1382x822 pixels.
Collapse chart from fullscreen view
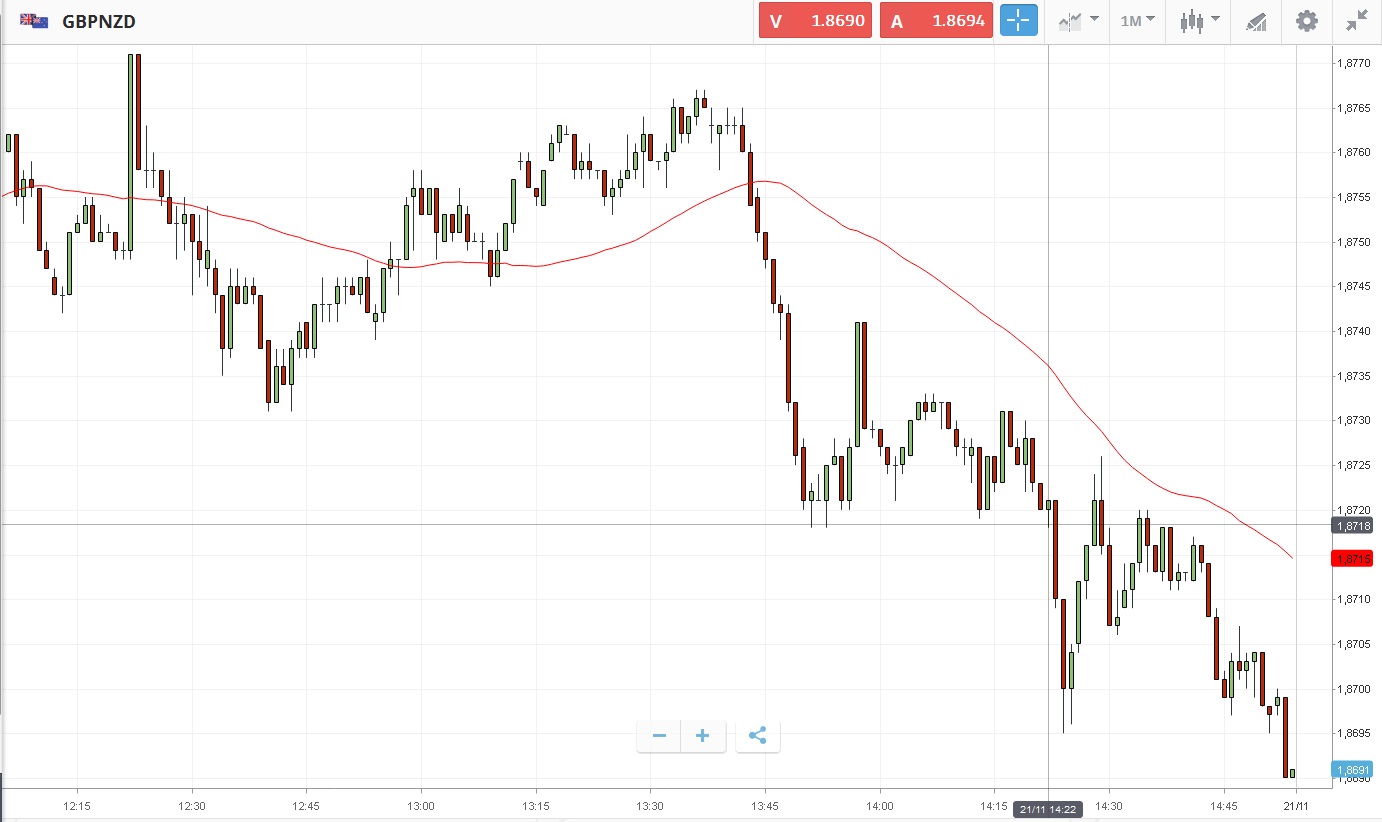[x=1356, y=21]
